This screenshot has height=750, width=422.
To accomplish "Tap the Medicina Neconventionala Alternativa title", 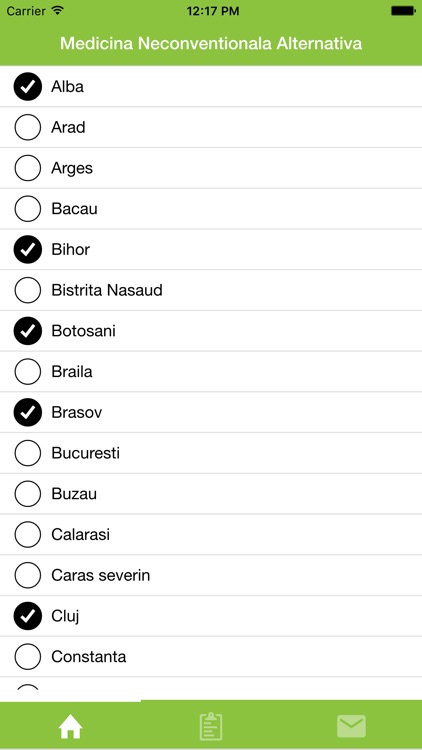I will pos(211,44).
